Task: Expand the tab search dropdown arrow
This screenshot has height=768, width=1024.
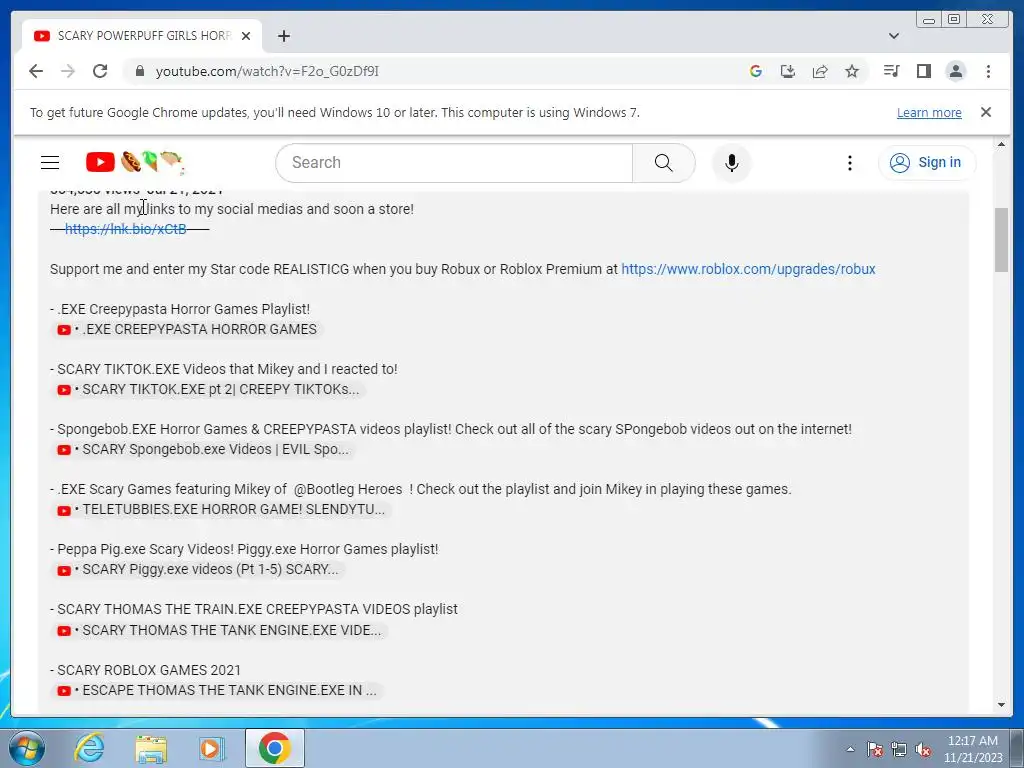Action: pos(894,36)
